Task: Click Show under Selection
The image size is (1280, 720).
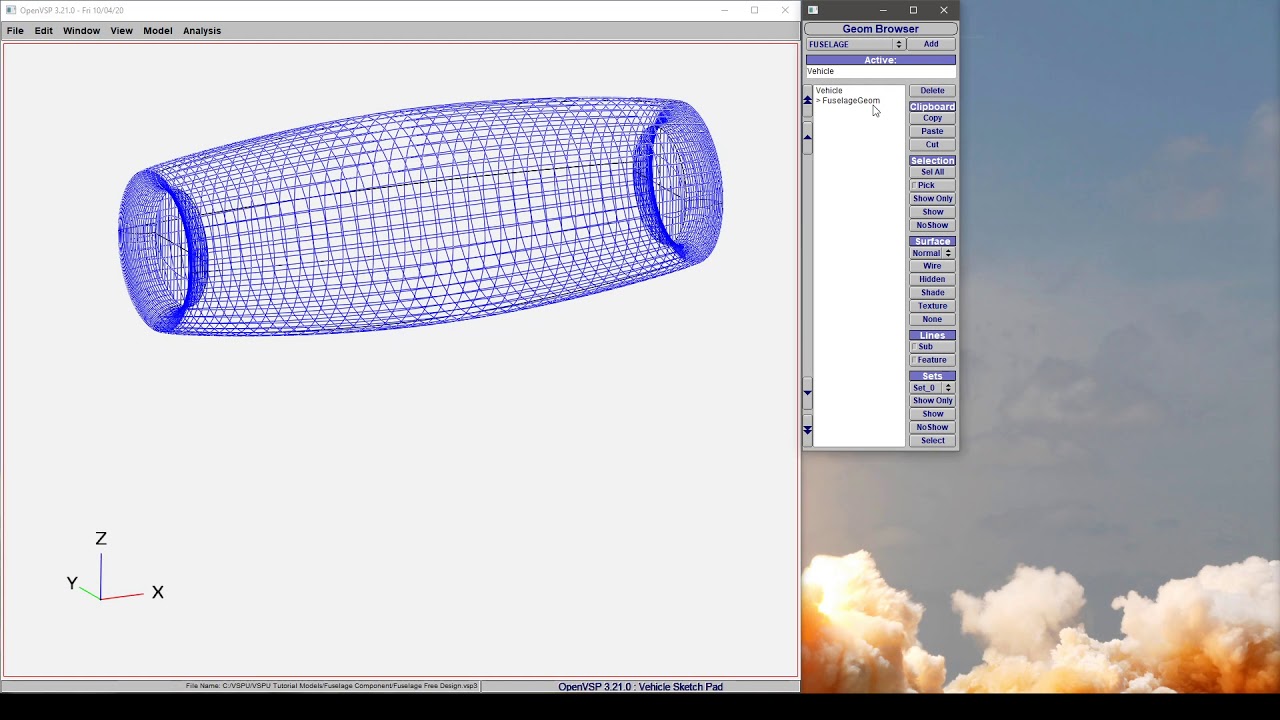Action: [932, 212]
